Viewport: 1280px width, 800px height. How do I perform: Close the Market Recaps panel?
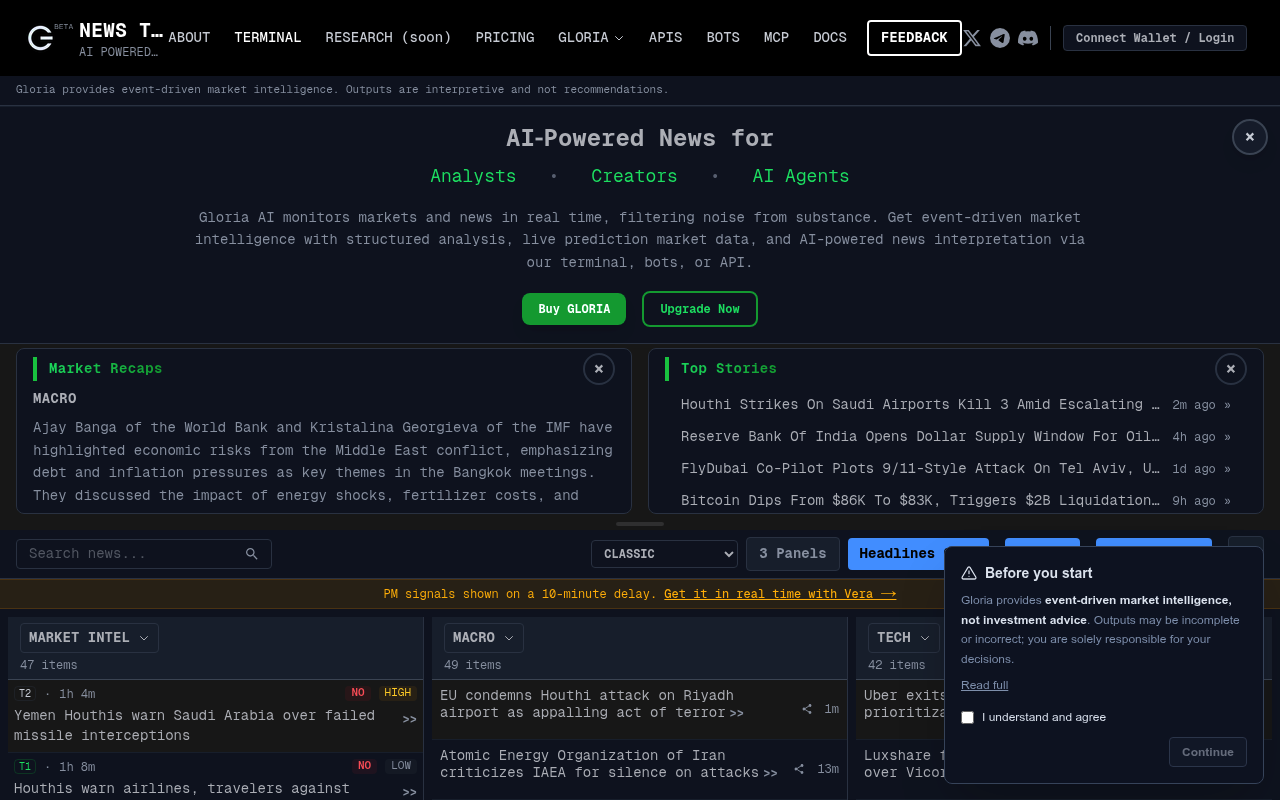click(x=599, y=369)
